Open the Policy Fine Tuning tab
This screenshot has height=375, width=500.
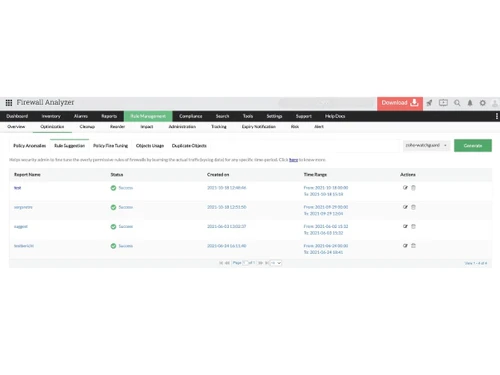point(110,146)
